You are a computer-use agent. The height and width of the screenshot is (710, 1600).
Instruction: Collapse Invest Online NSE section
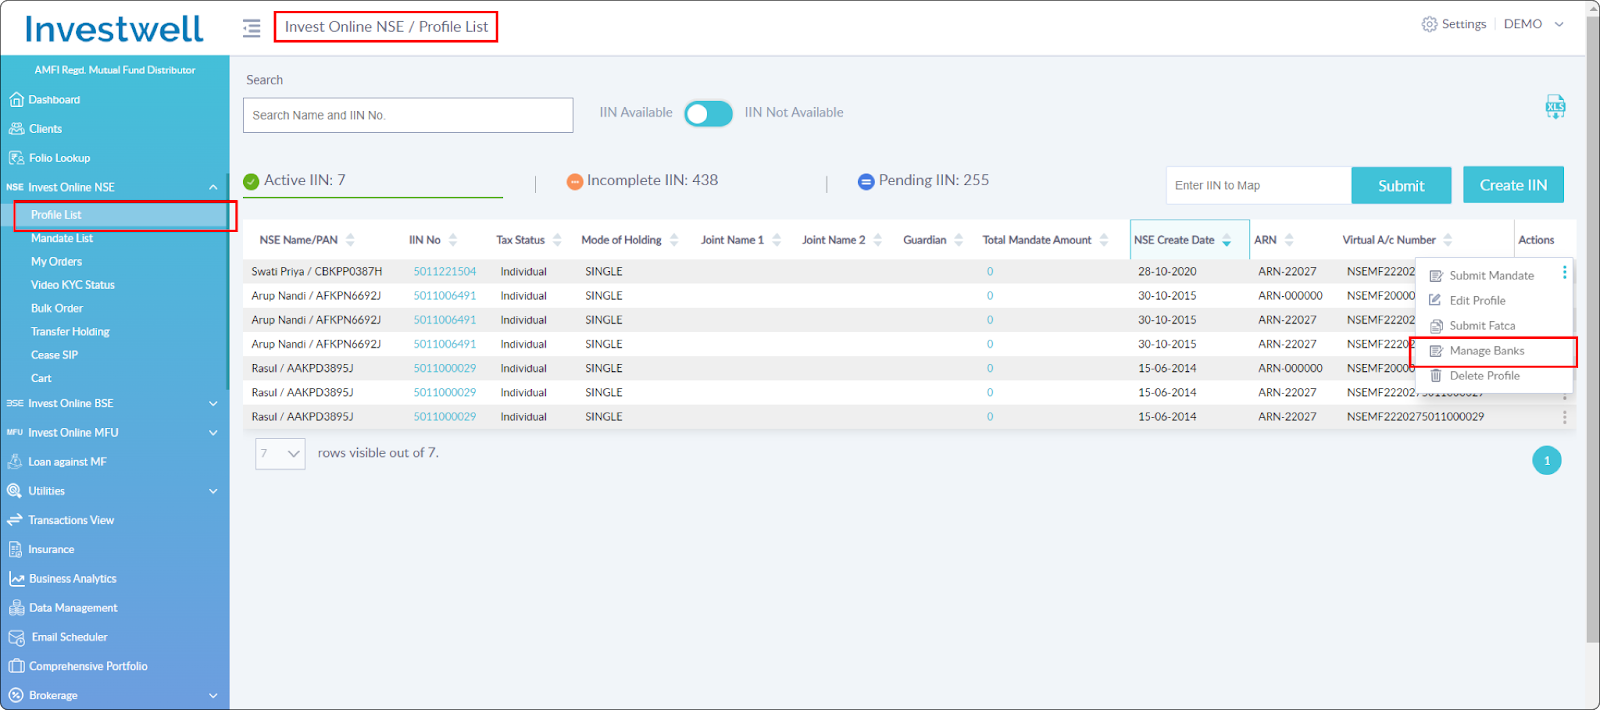[213, 187]
